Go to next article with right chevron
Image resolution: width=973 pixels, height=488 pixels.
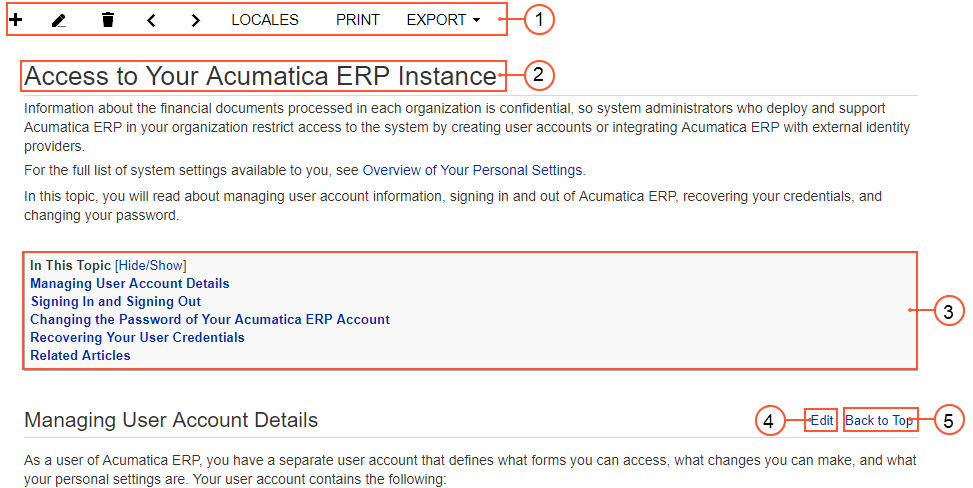coord(195,20)
